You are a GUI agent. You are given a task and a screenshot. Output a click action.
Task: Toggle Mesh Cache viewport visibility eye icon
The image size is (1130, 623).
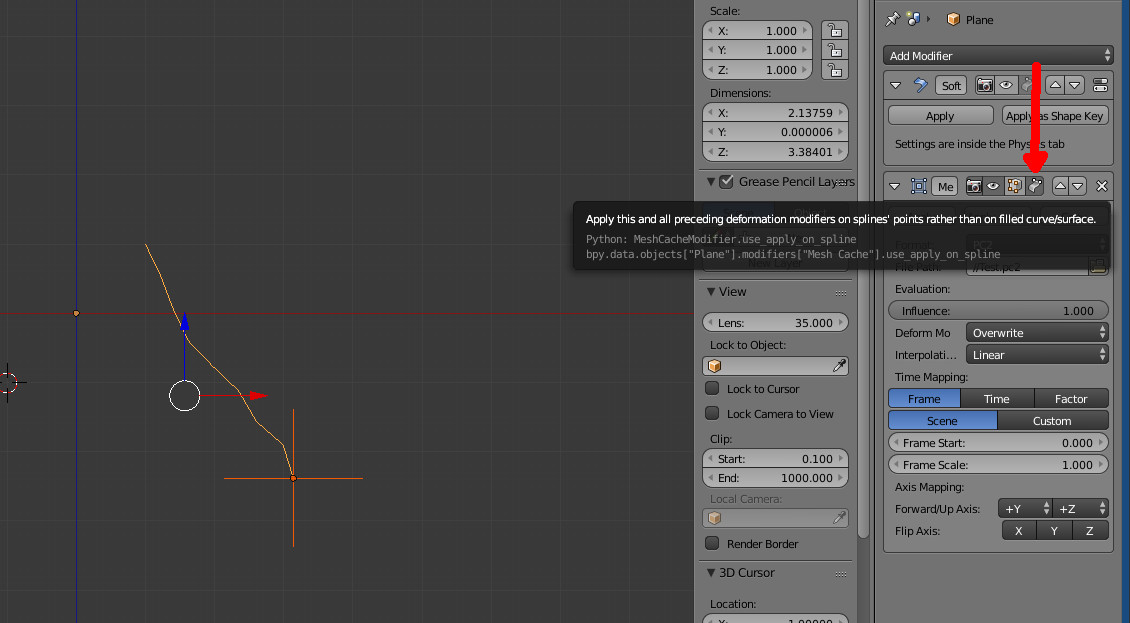click(x=992, y=186)
